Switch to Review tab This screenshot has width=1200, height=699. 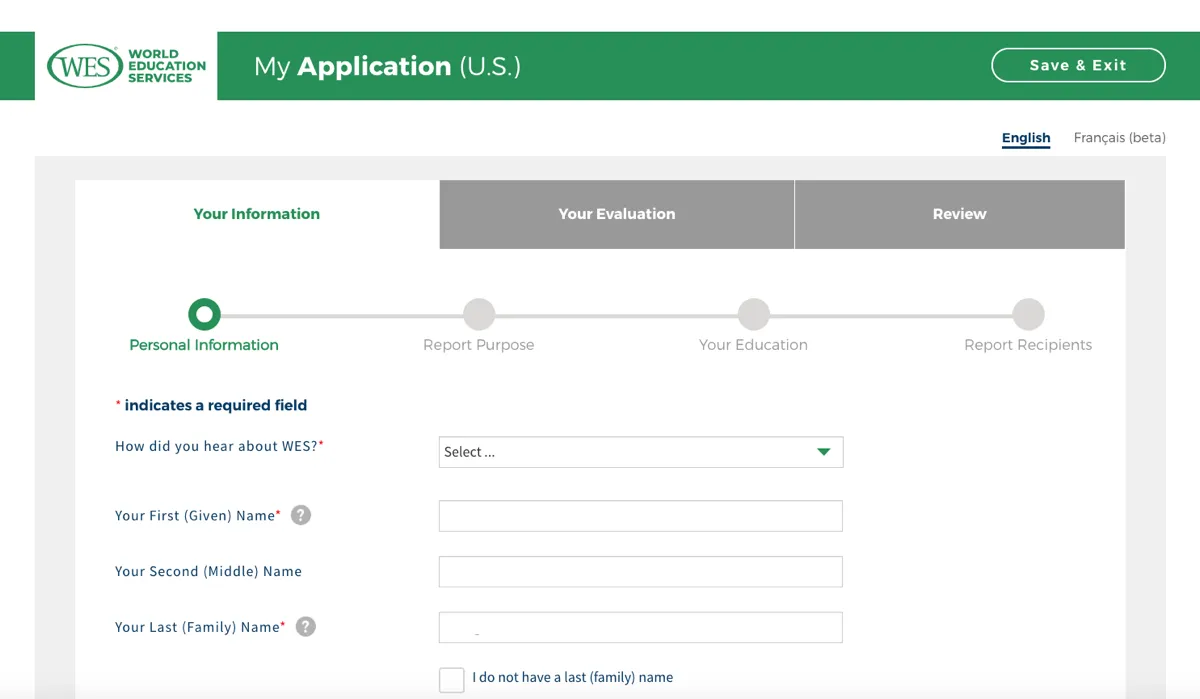coord(960,214)
